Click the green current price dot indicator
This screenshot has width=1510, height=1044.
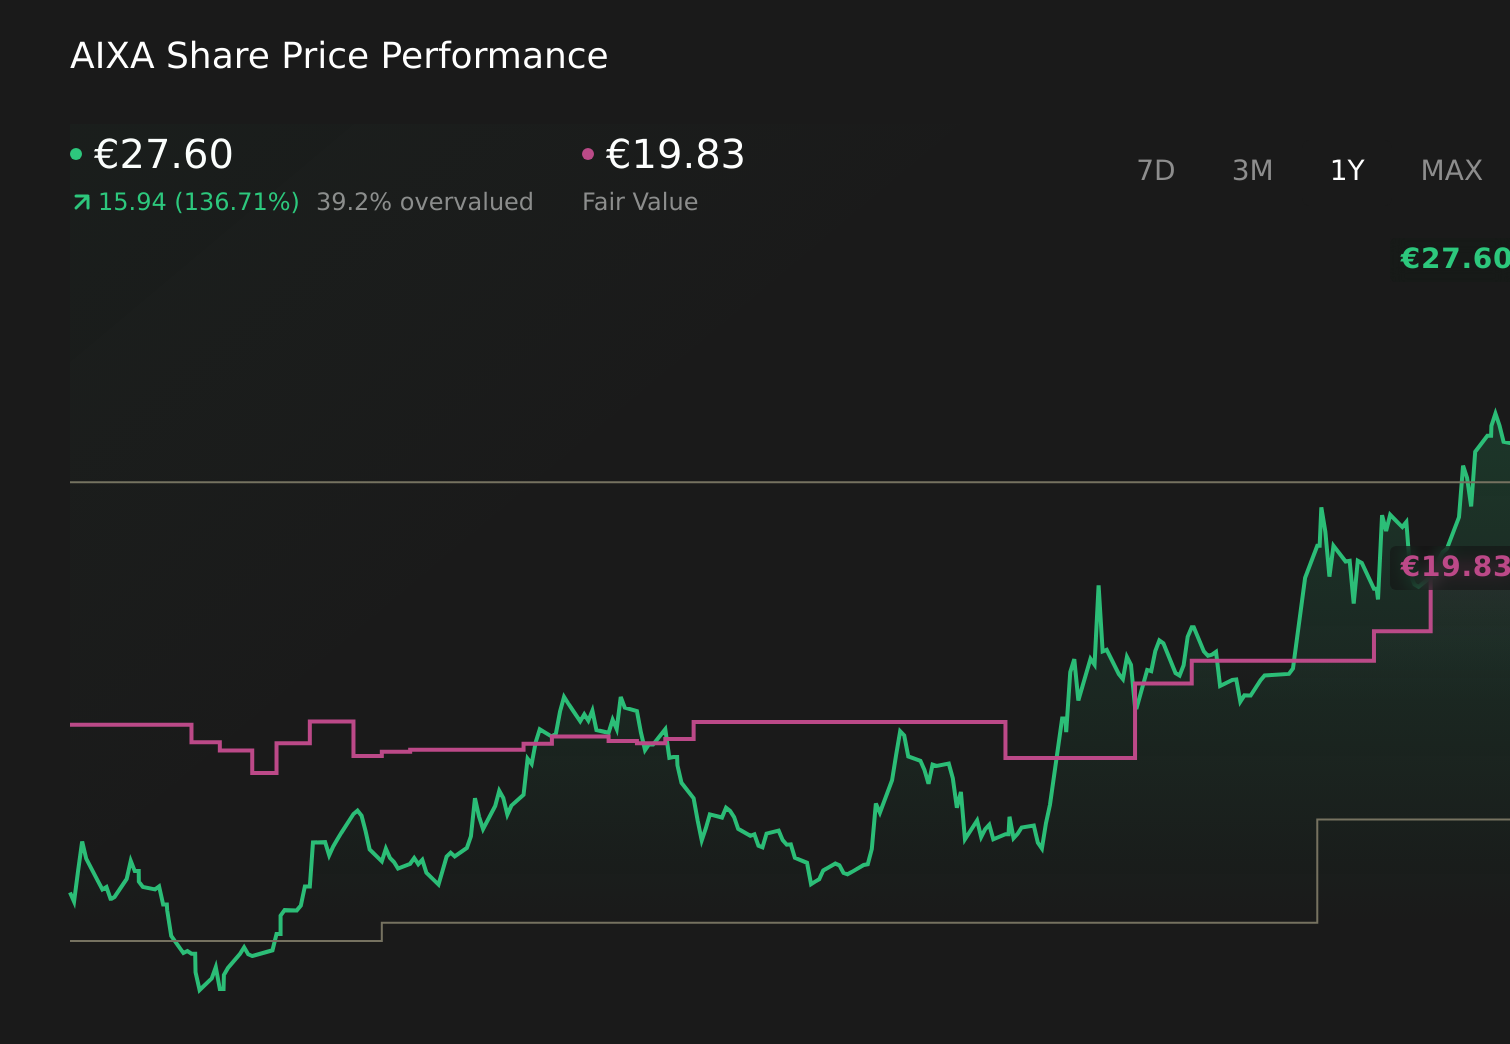click(x=76, y=153)
